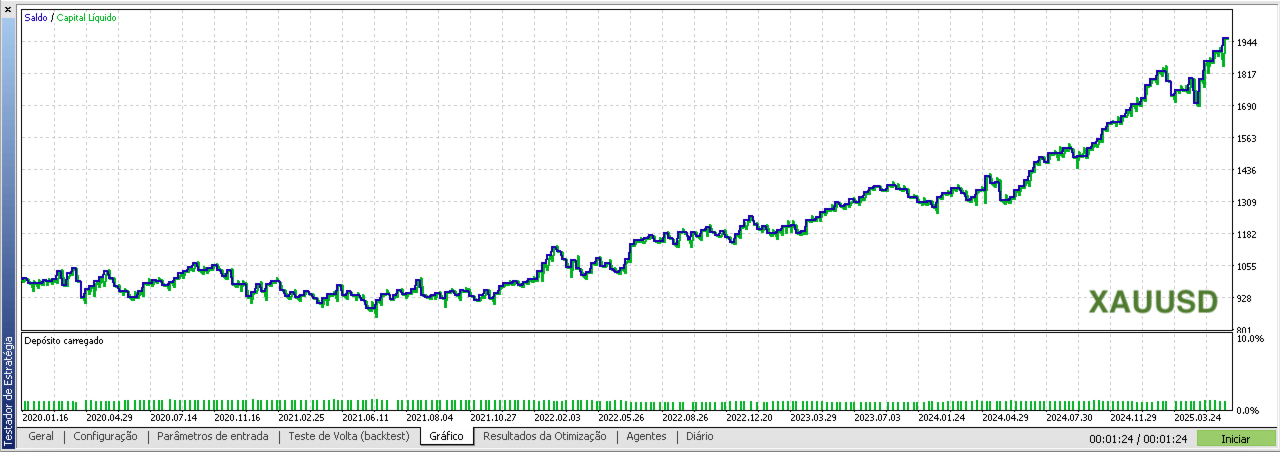The height and width of the screenshot is (452, 1280).
Task: Click the 2021.08.04 date label
Action: click(430, 418)
